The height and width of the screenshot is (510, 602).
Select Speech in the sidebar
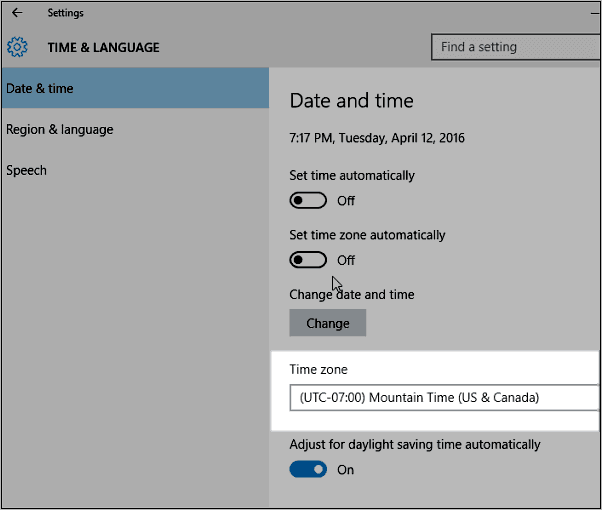(26, 170)
